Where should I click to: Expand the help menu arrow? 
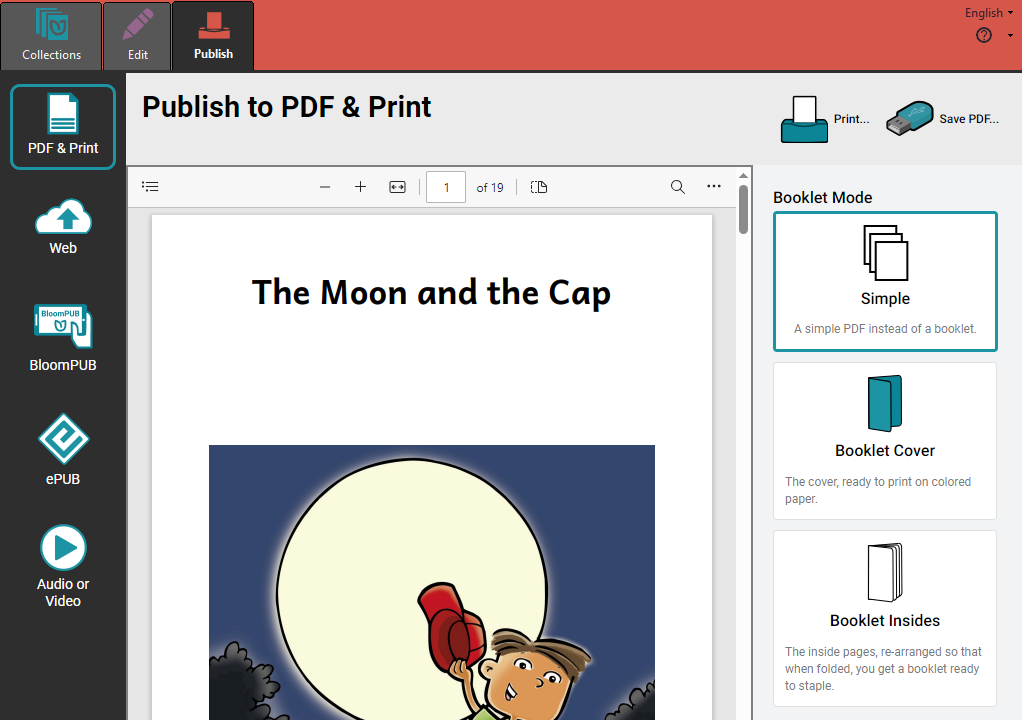[1010, 36]
